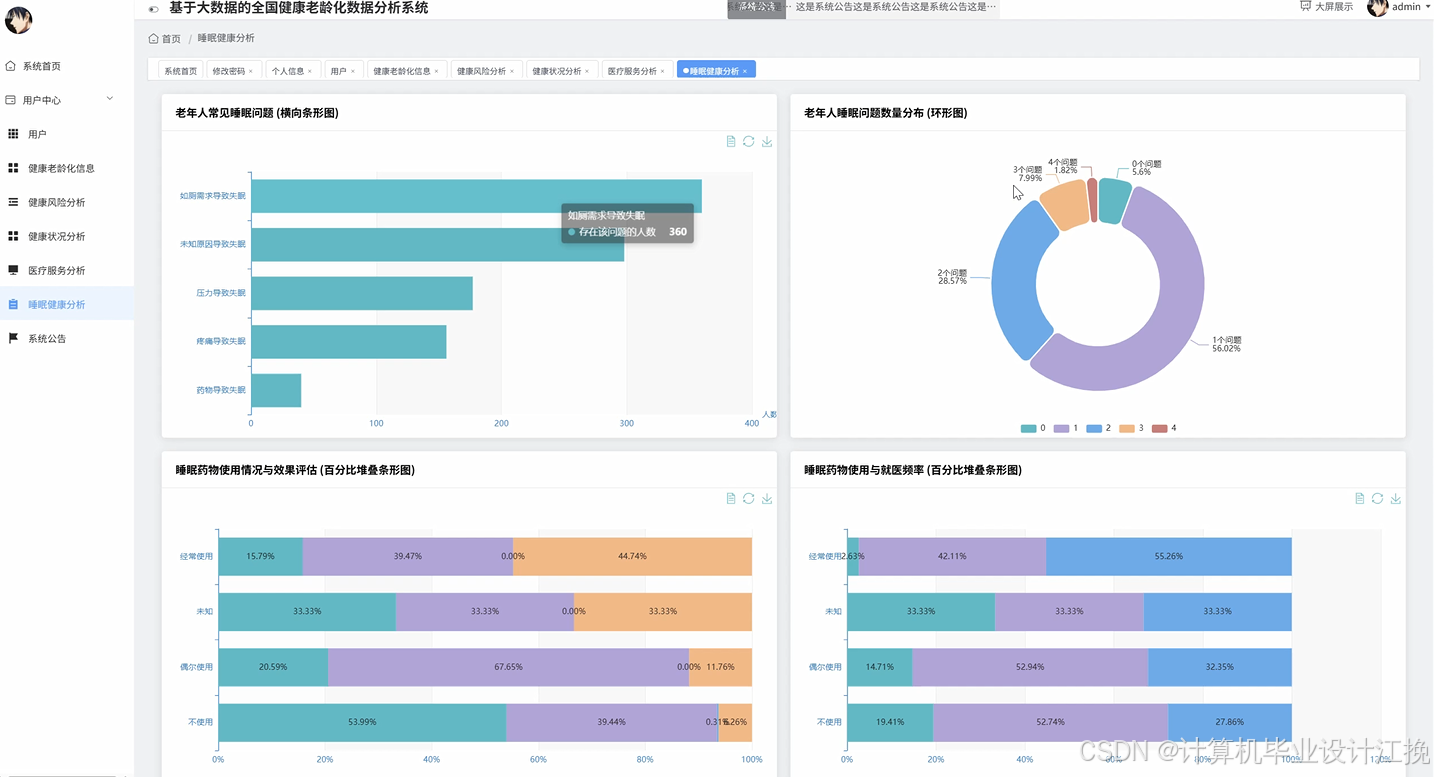Click the home icon in the breadcrumb
The width and height of the screenshot is (1434, 777).
(x=153, y=39)
